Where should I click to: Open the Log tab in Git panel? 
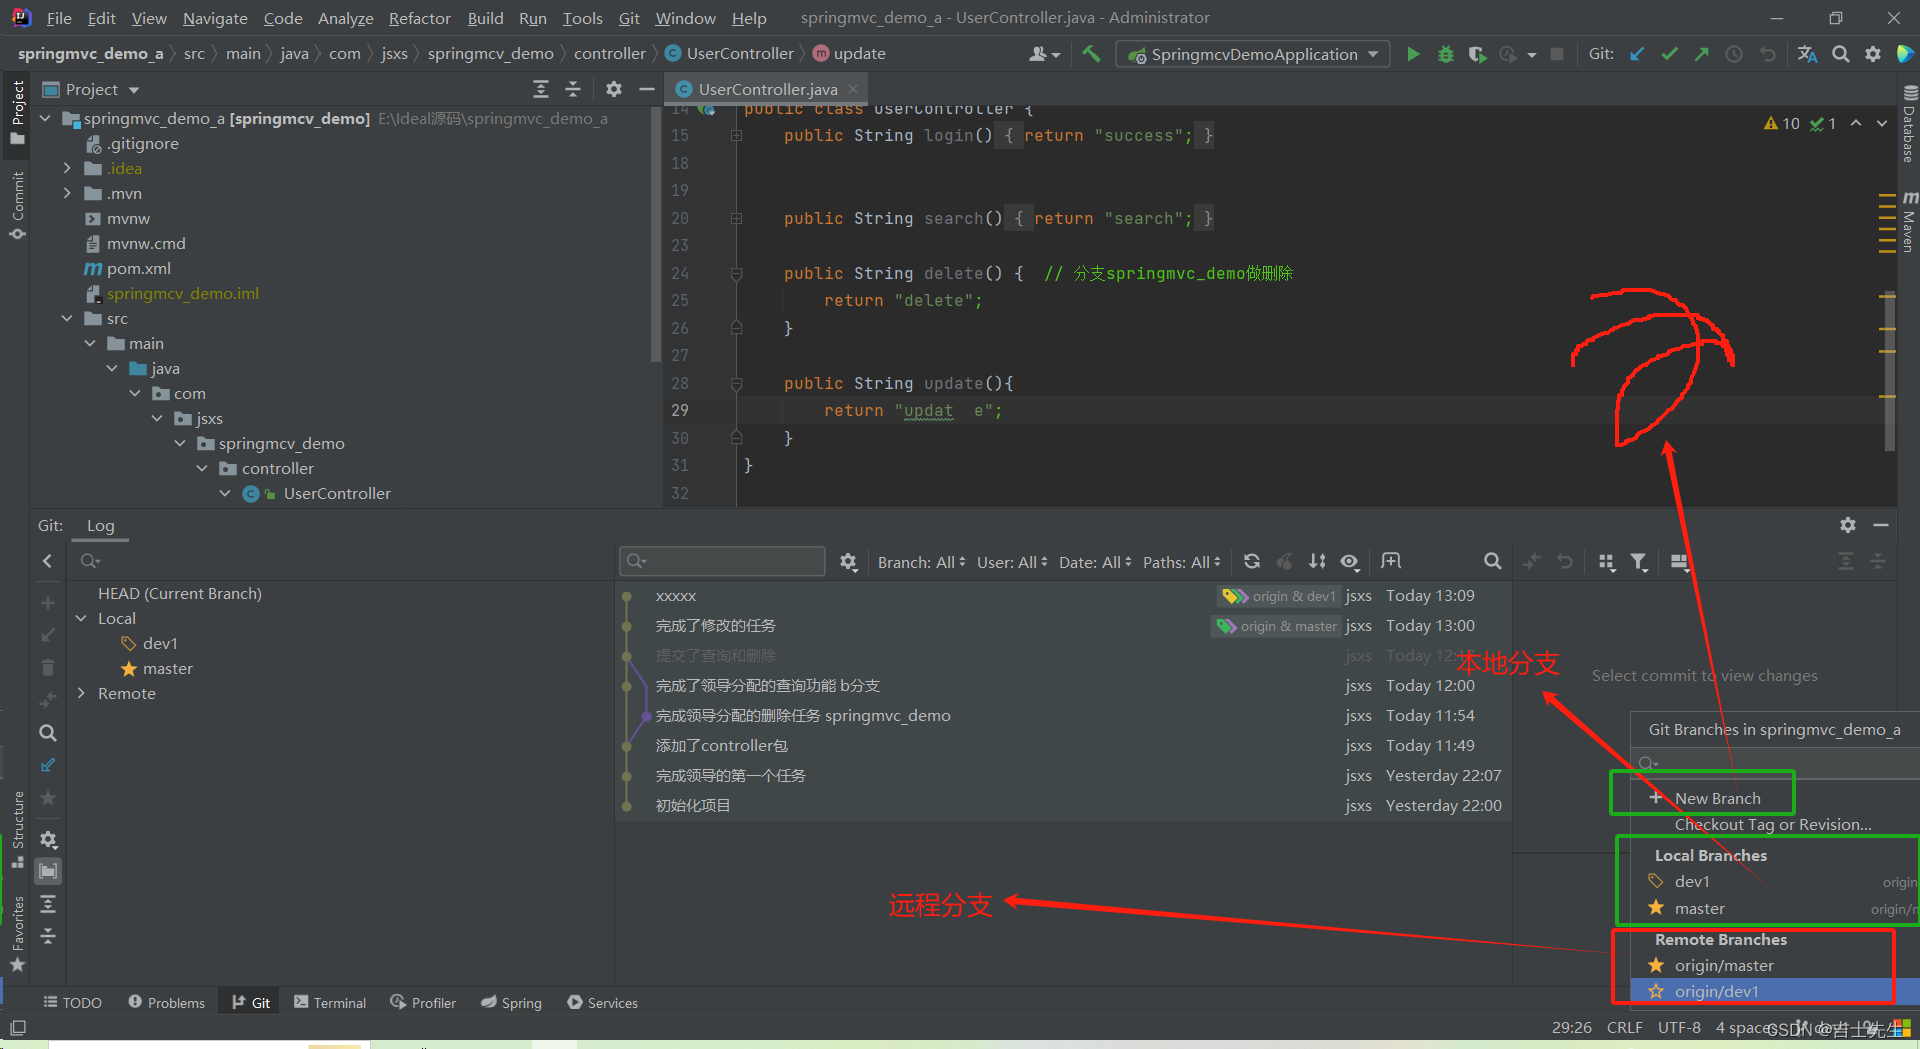[100, 525]
